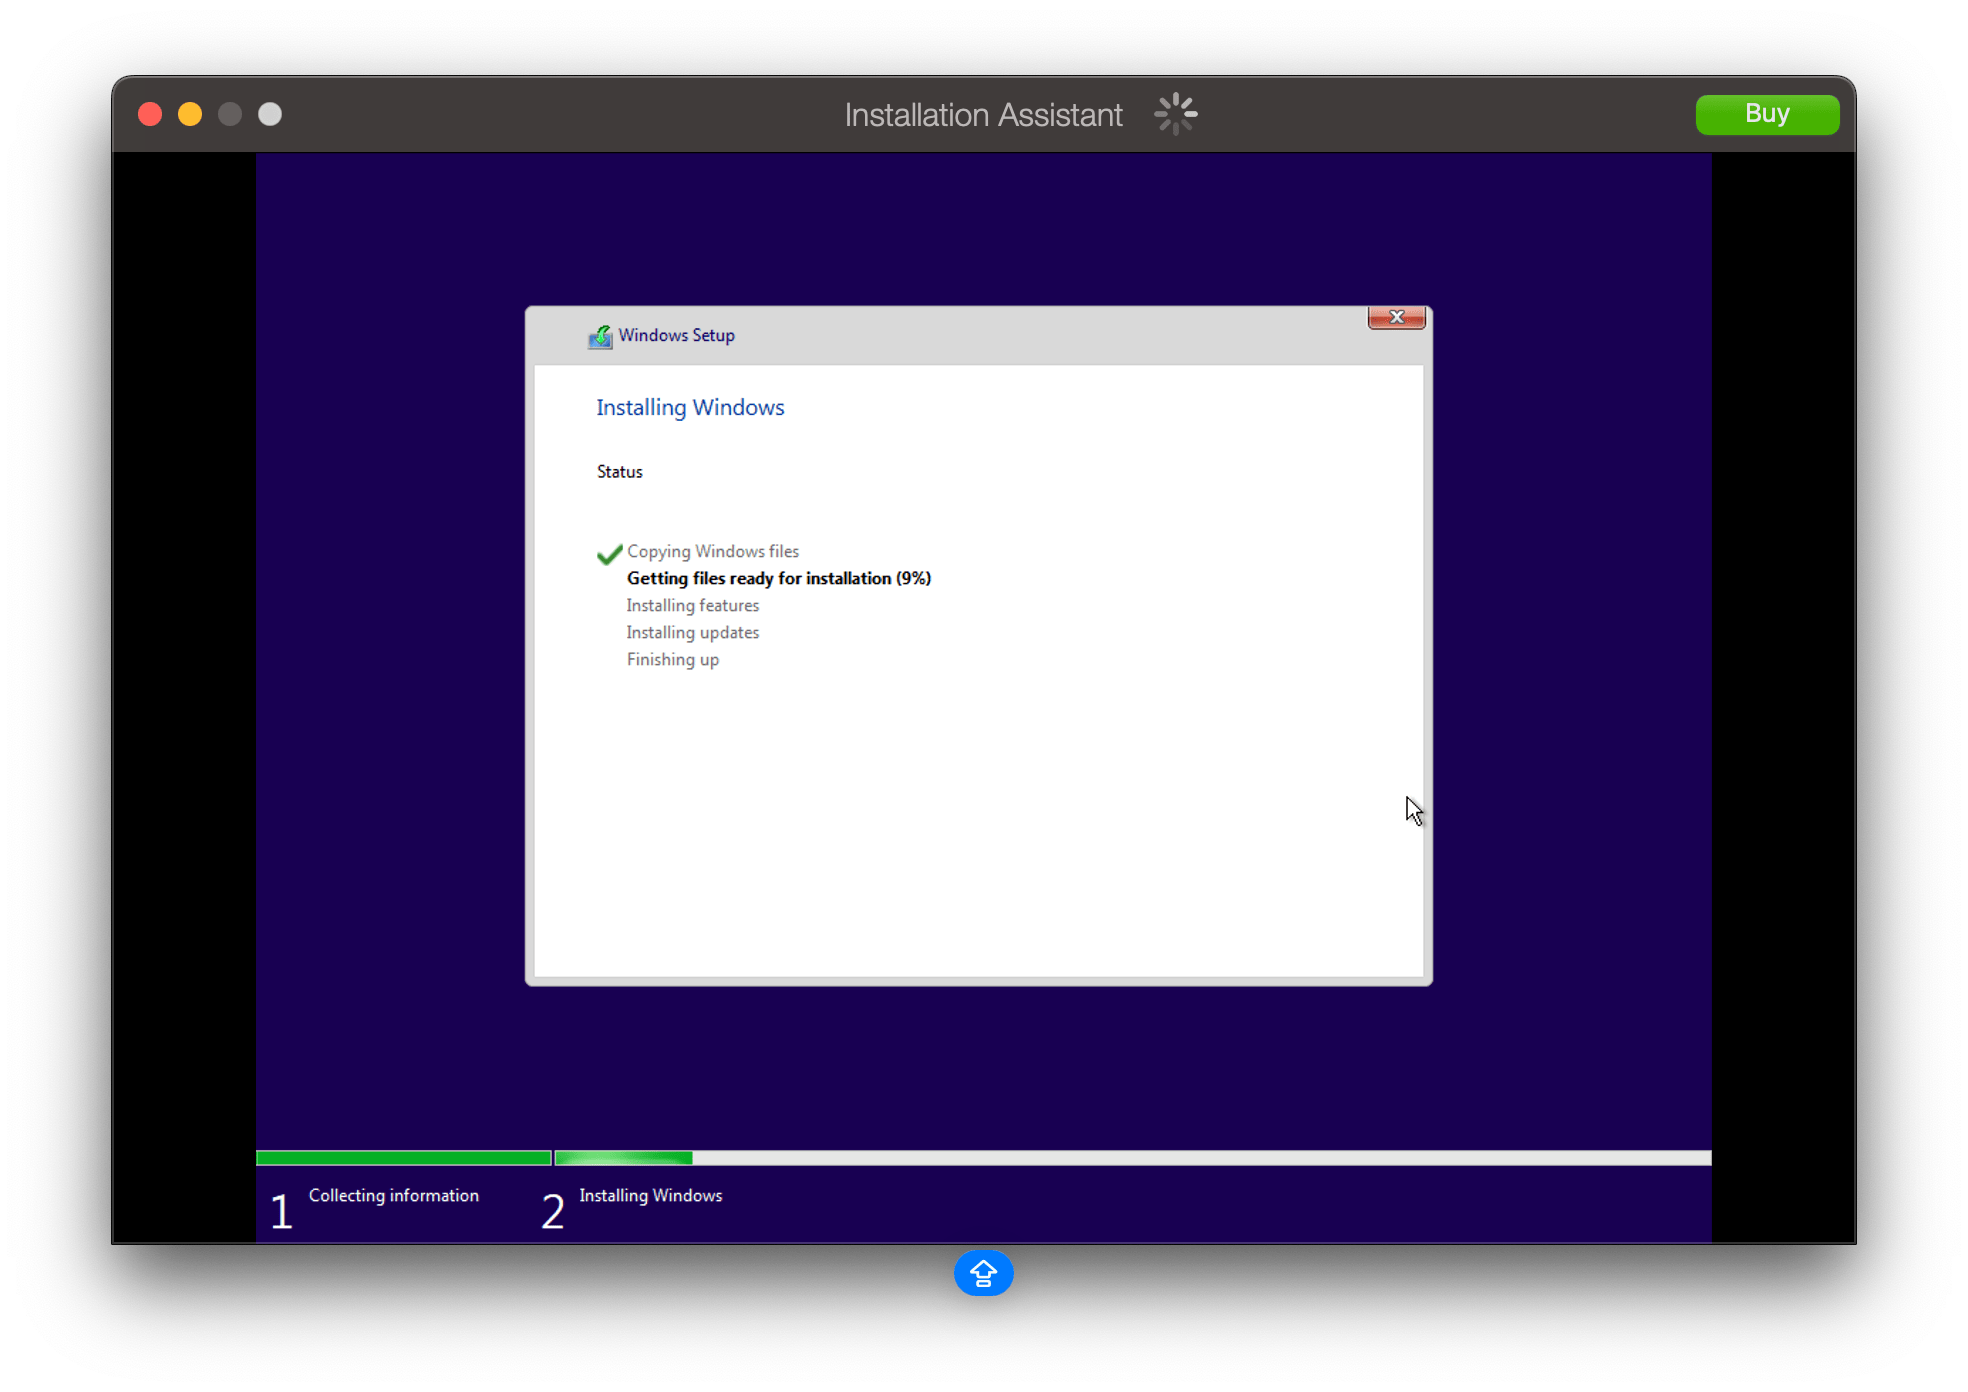Click the 'Collecting information' step label
The width and height of the screenshot is (1968, 1392).
(x=393, y=1195)
